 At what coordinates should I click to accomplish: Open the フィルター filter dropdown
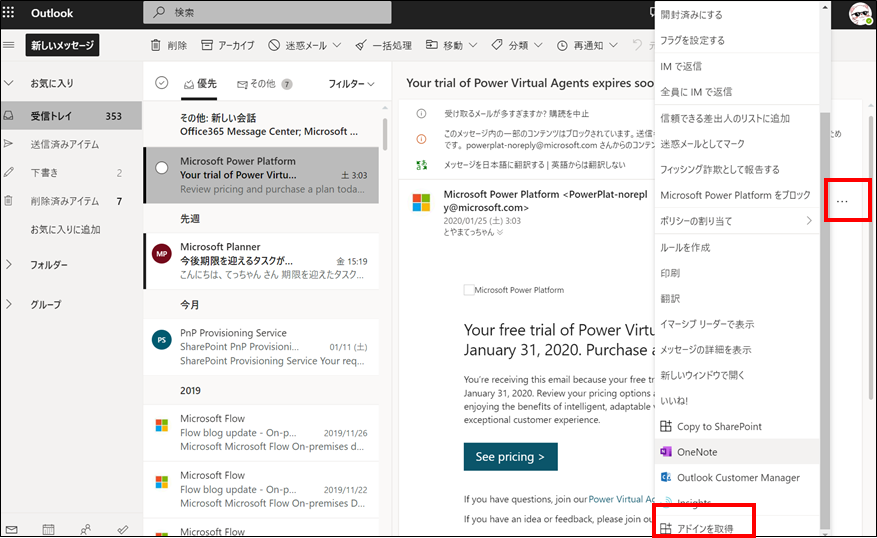(351, 84)
